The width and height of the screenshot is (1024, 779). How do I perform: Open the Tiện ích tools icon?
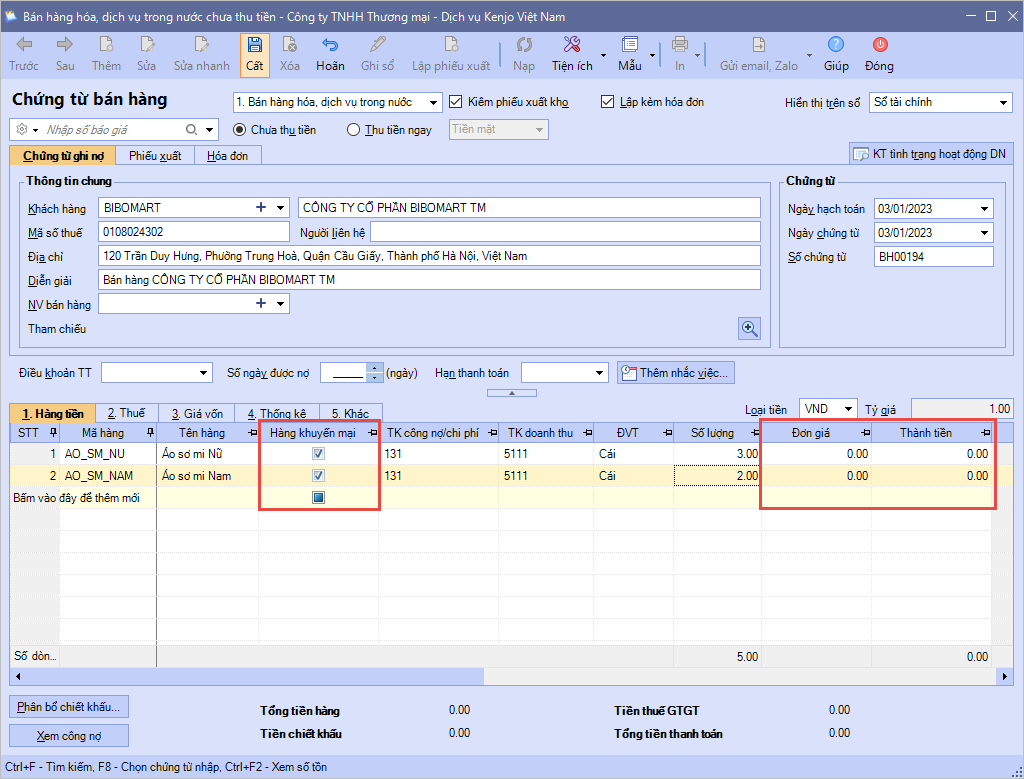click(x=572, y=54)
